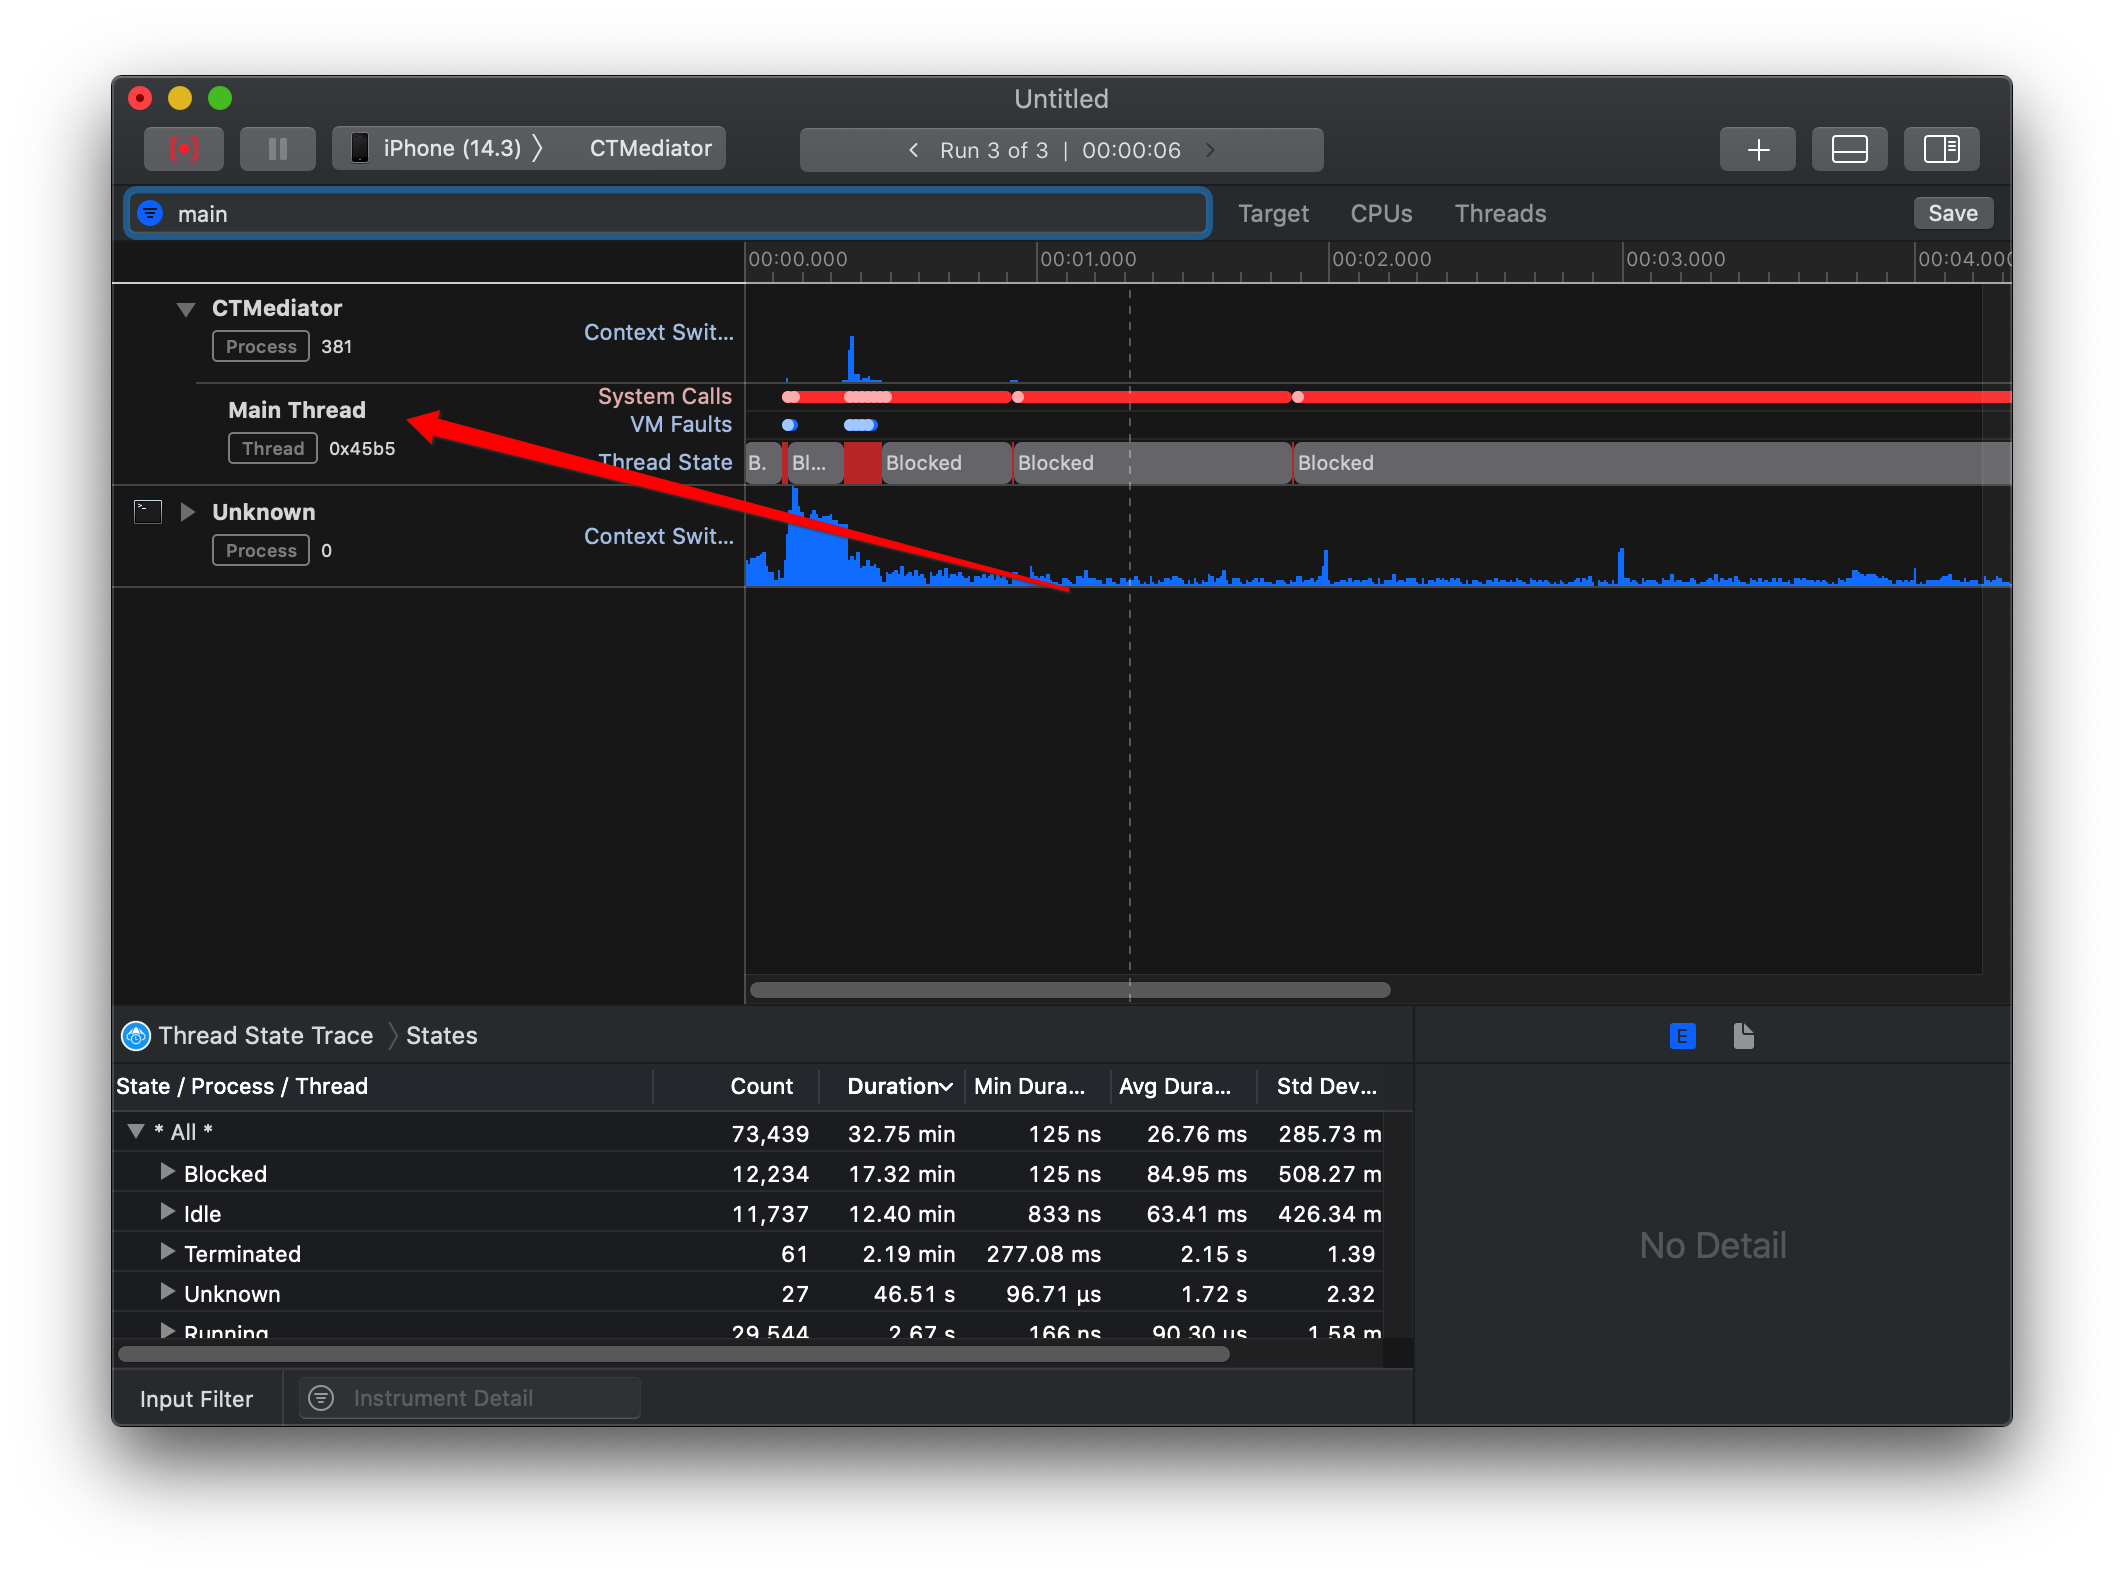This screenshot has width=2124, height=1574.
Task: Select the VM Faults lane label
Action: pyautogui.click(x=680, y=424)
